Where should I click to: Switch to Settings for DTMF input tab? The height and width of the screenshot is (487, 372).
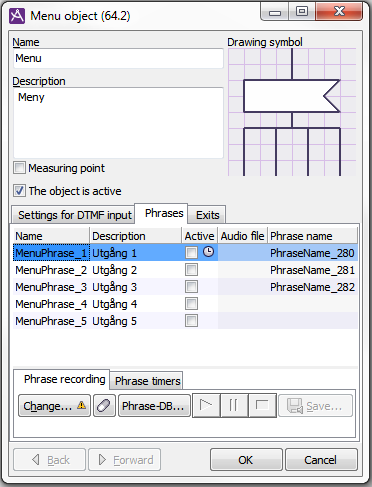coord(73,215)
